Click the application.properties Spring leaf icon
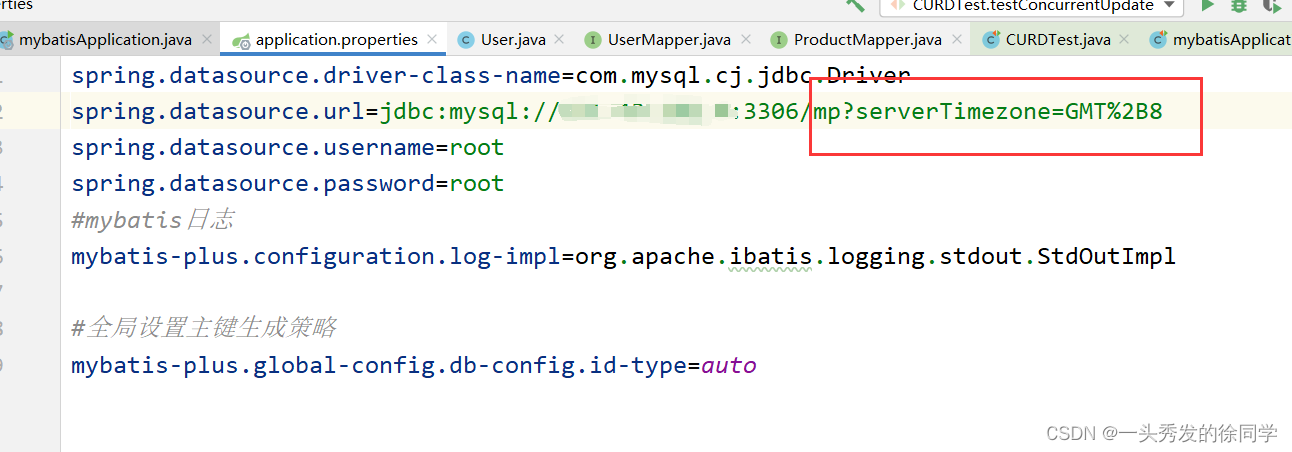 point(241,40)
